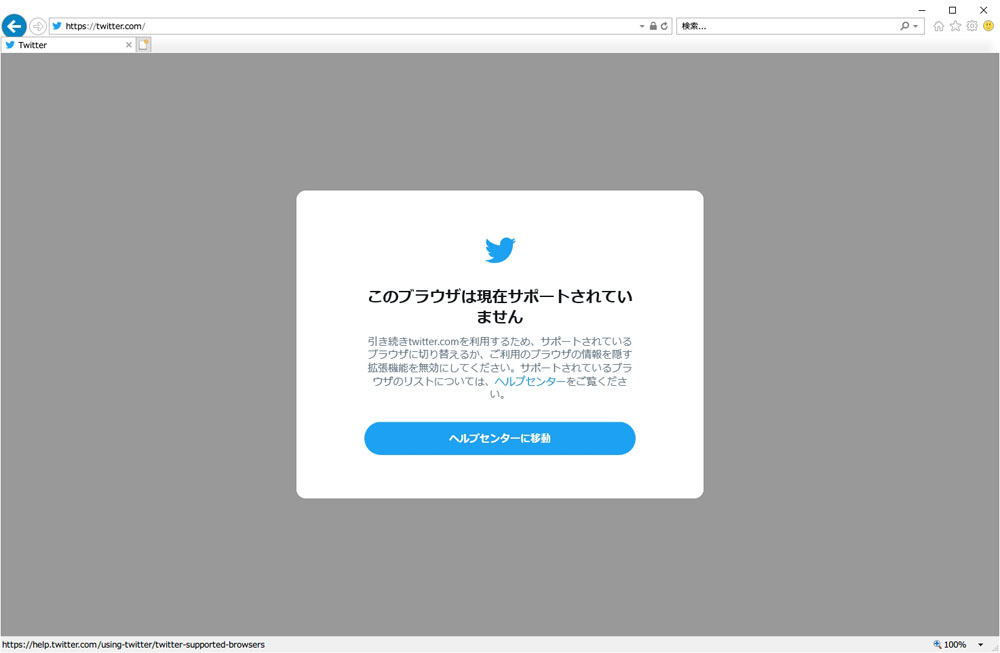Expand the address bar autocomplete dropdown arrow
Screen dimensions: 1000x653
coord(642,26)
